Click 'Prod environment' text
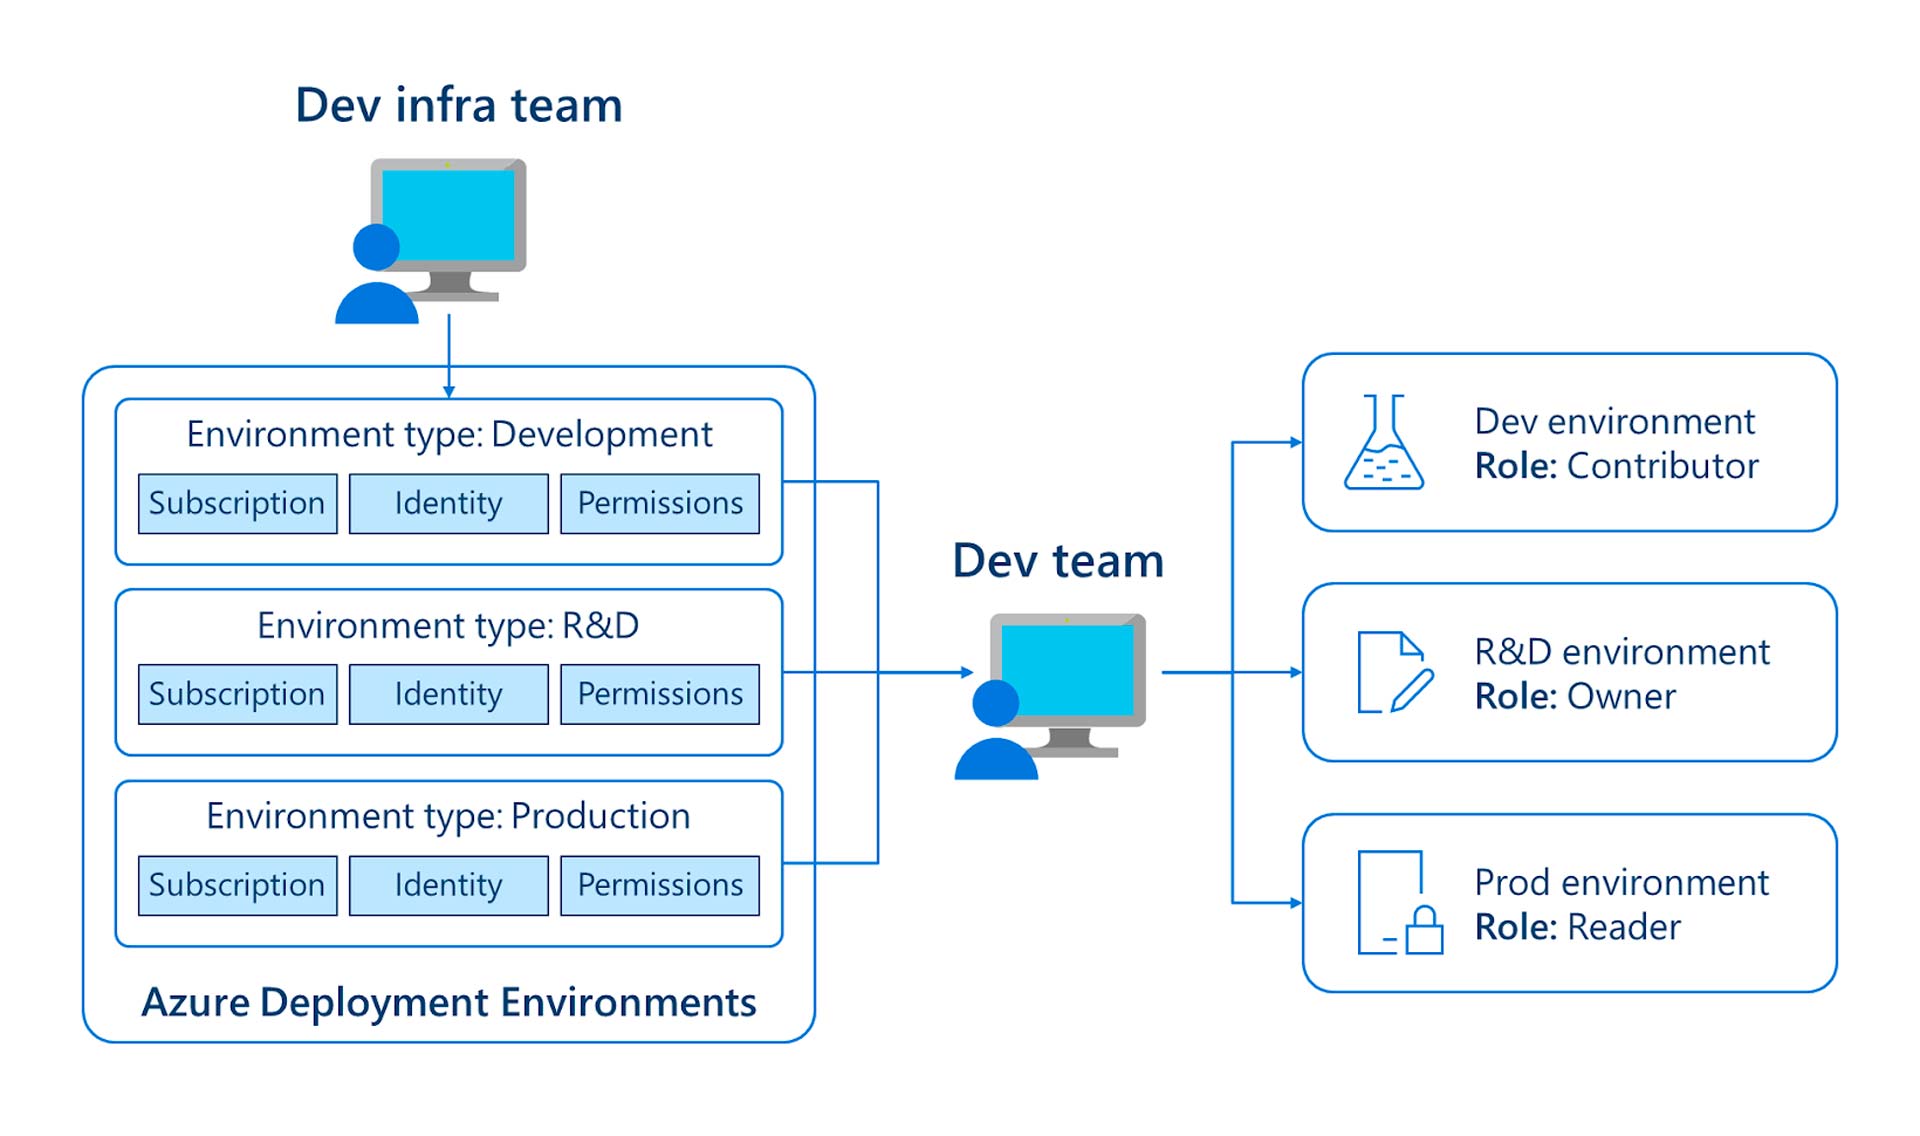Screen dimensions: 1920x1136 click(1622, 883)
